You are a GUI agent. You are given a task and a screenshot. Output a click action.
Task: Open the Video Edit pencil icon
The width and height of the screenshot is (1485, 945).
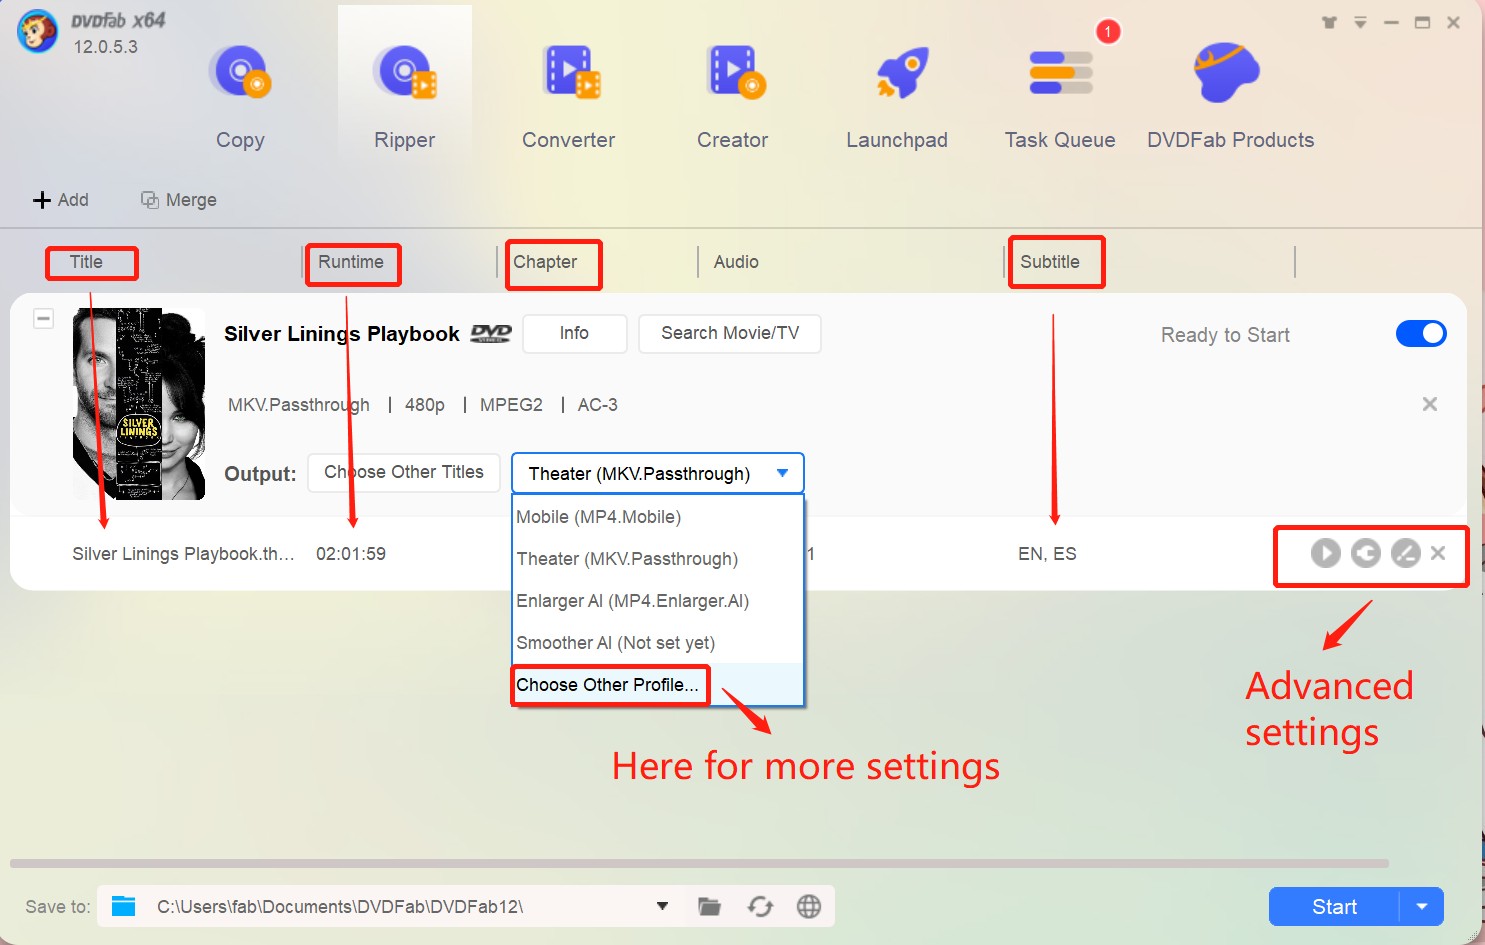[1406, 553]
